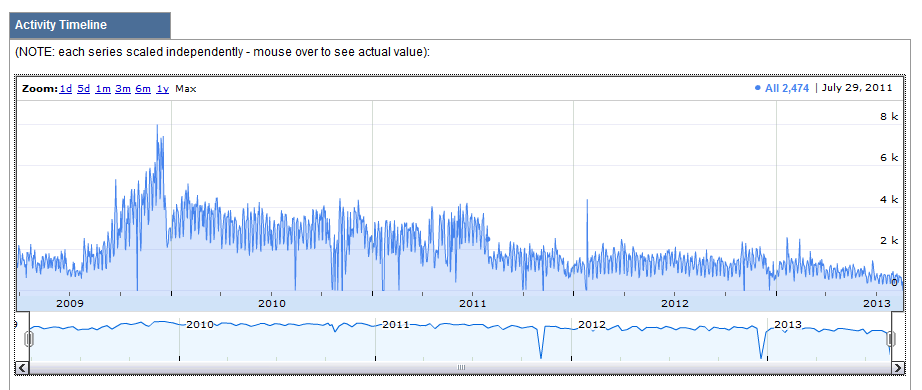The width and height of the screenshot is (922, 390).
Task: Grab the left range selector handle
Action: (x=28, y=339)
